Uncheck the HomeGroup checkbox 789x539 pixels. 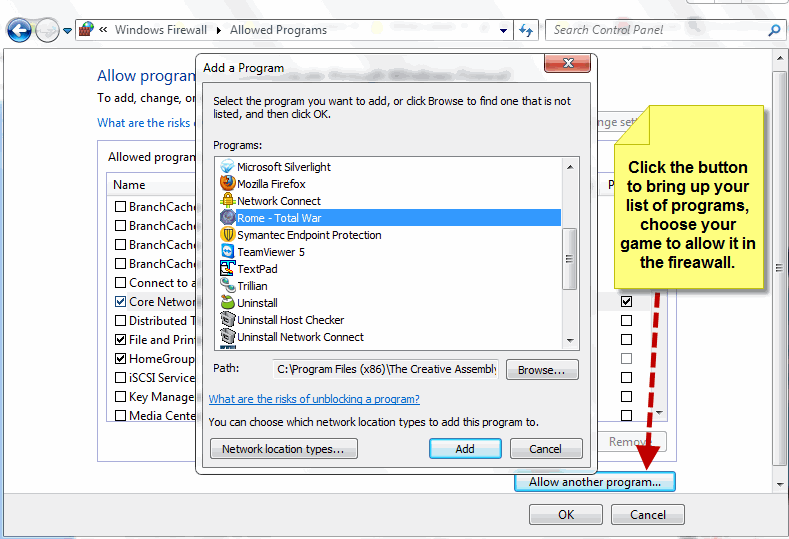(120, 358)
